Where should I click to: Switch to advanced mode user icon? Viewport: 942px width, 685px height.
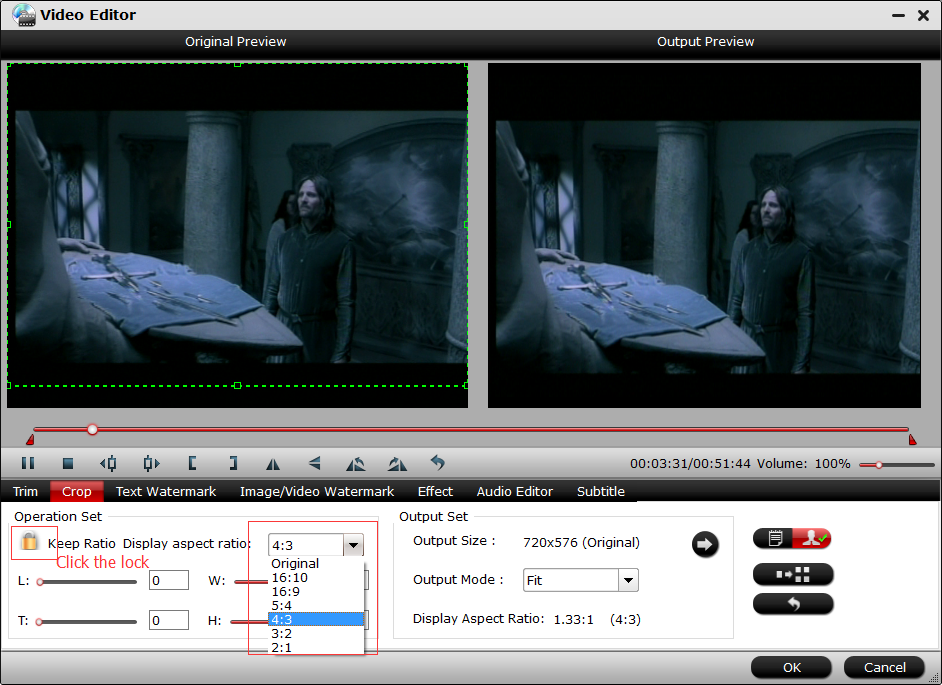click(x=812, y=538)
